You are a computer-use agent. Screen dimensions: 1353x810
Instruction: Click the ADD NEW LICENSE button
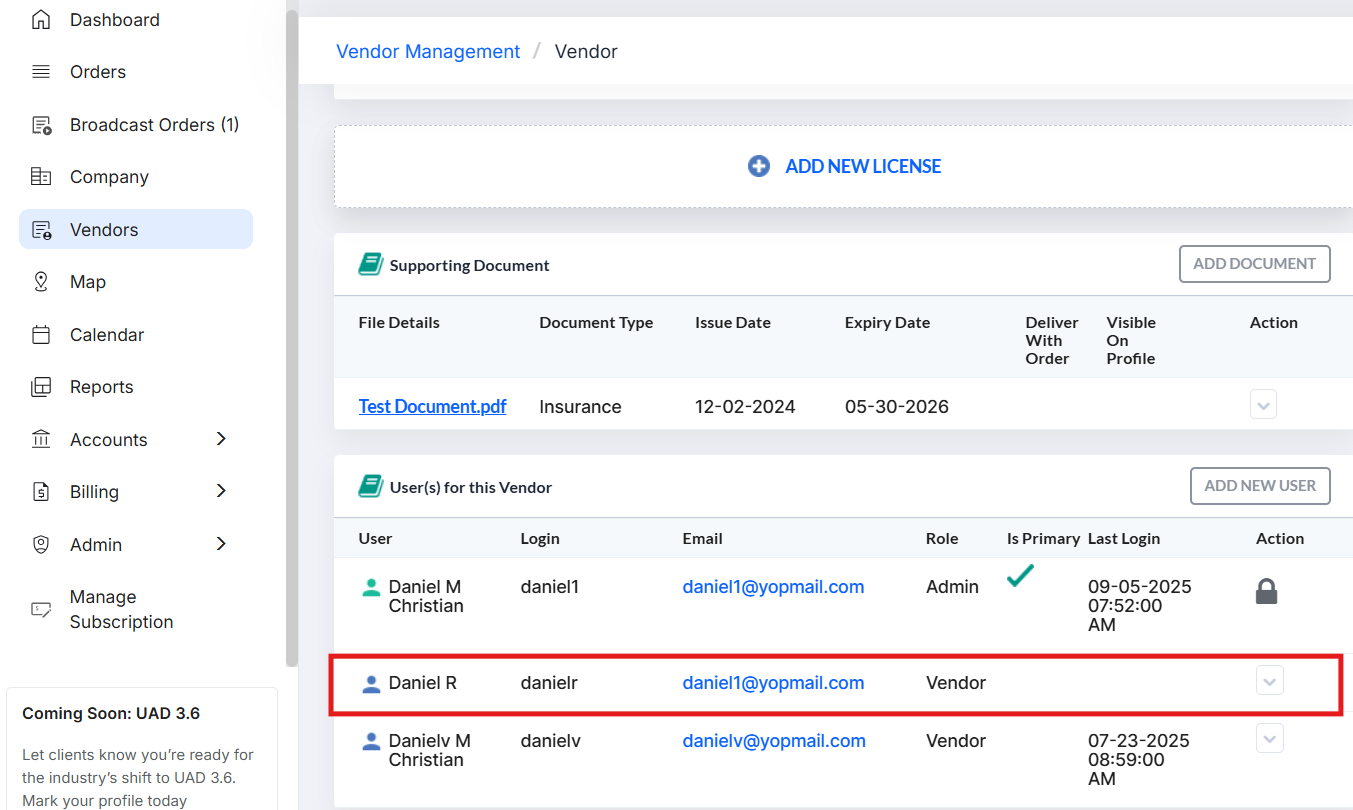(x=845, y=166)
